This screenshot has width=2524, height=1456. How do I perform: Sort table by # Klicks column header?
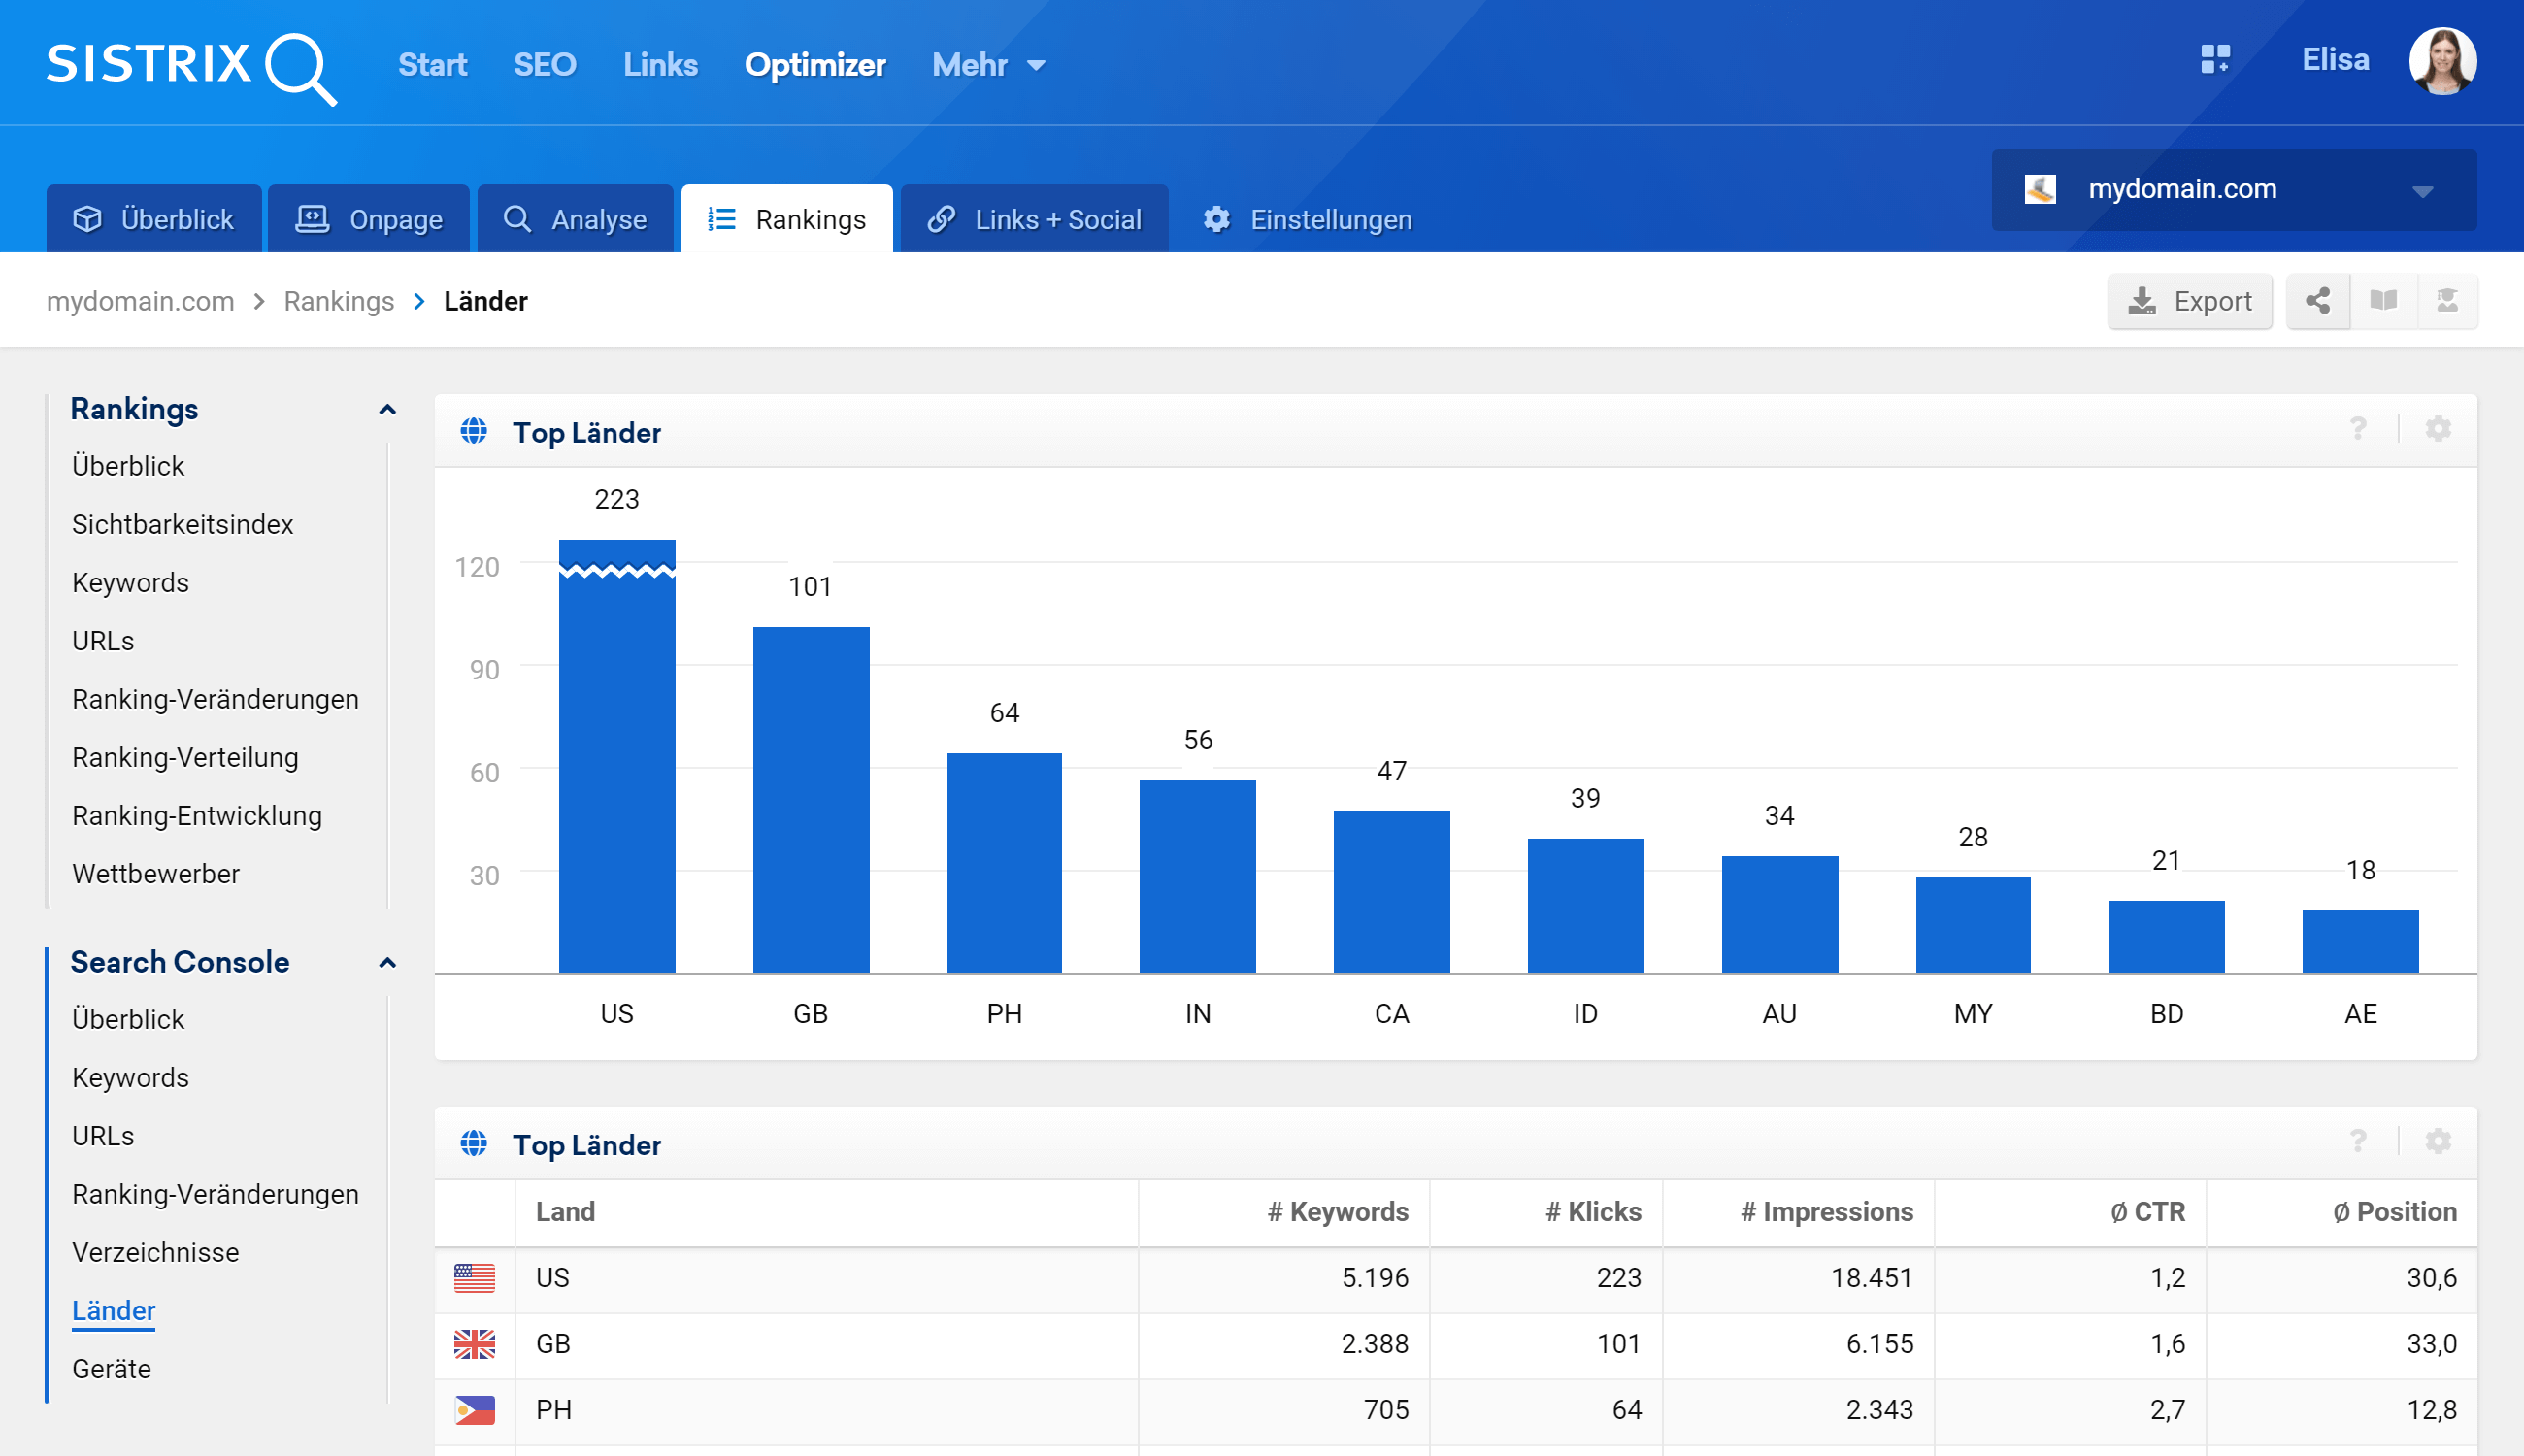click(1592, 1211)
